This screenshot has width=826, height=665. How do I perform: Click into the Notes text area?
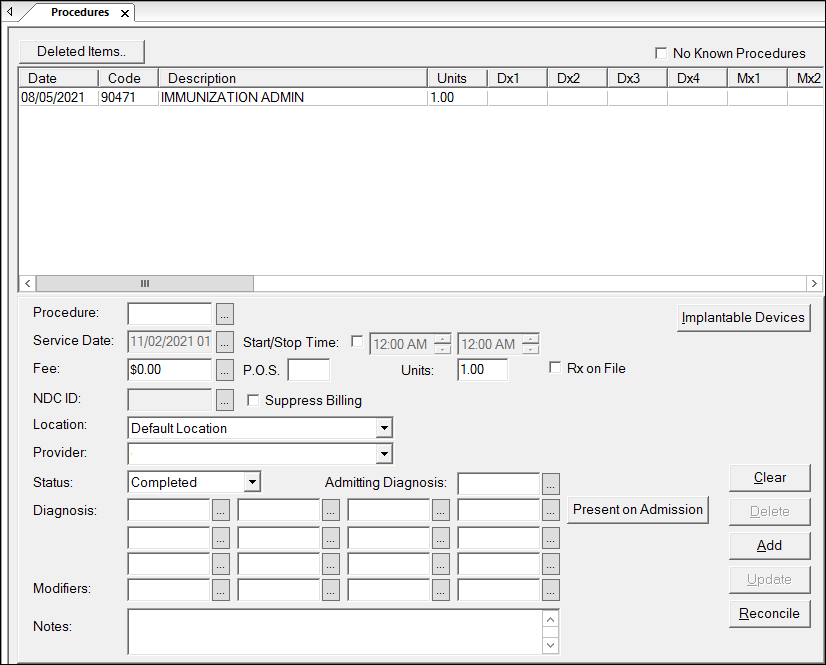click(336, 632)
